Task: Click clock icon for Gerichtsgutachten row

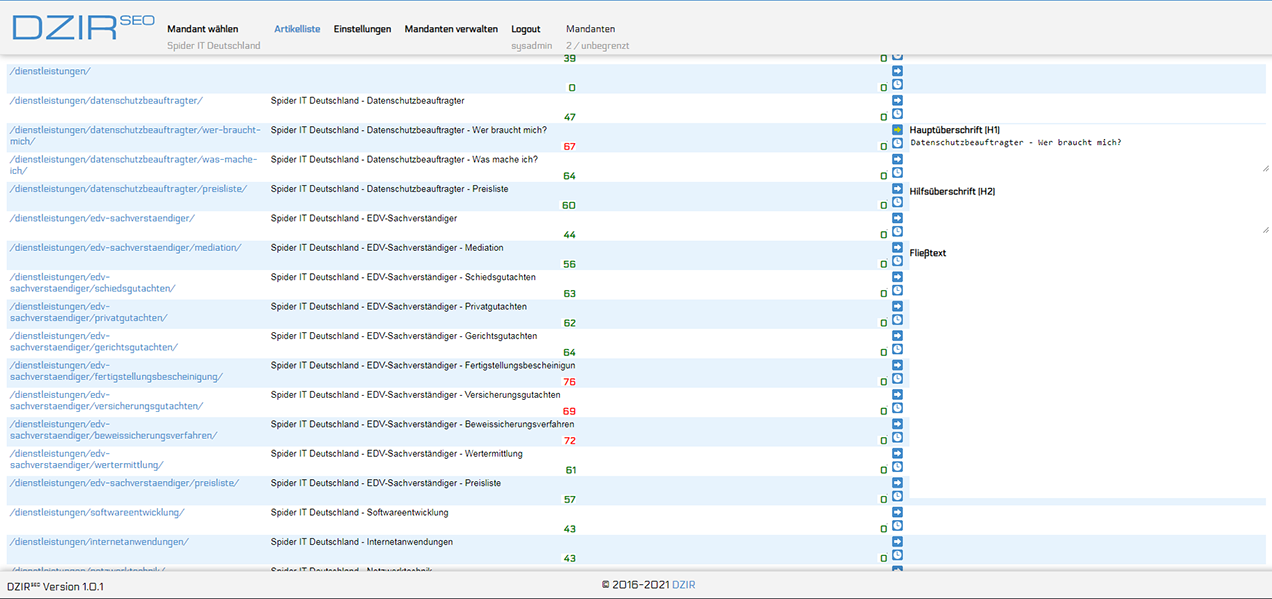Action: tap(897, 350)
